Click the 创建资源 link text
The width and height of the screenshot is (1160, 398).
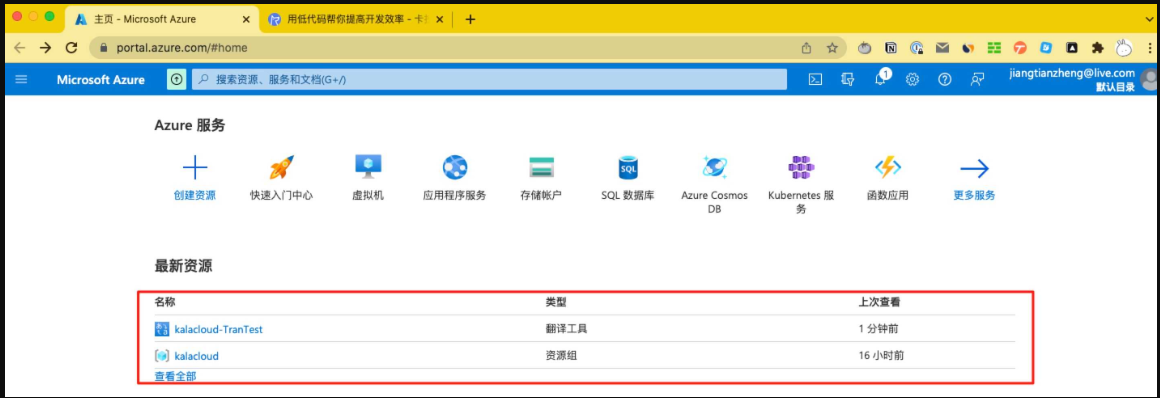click(195, 196)
